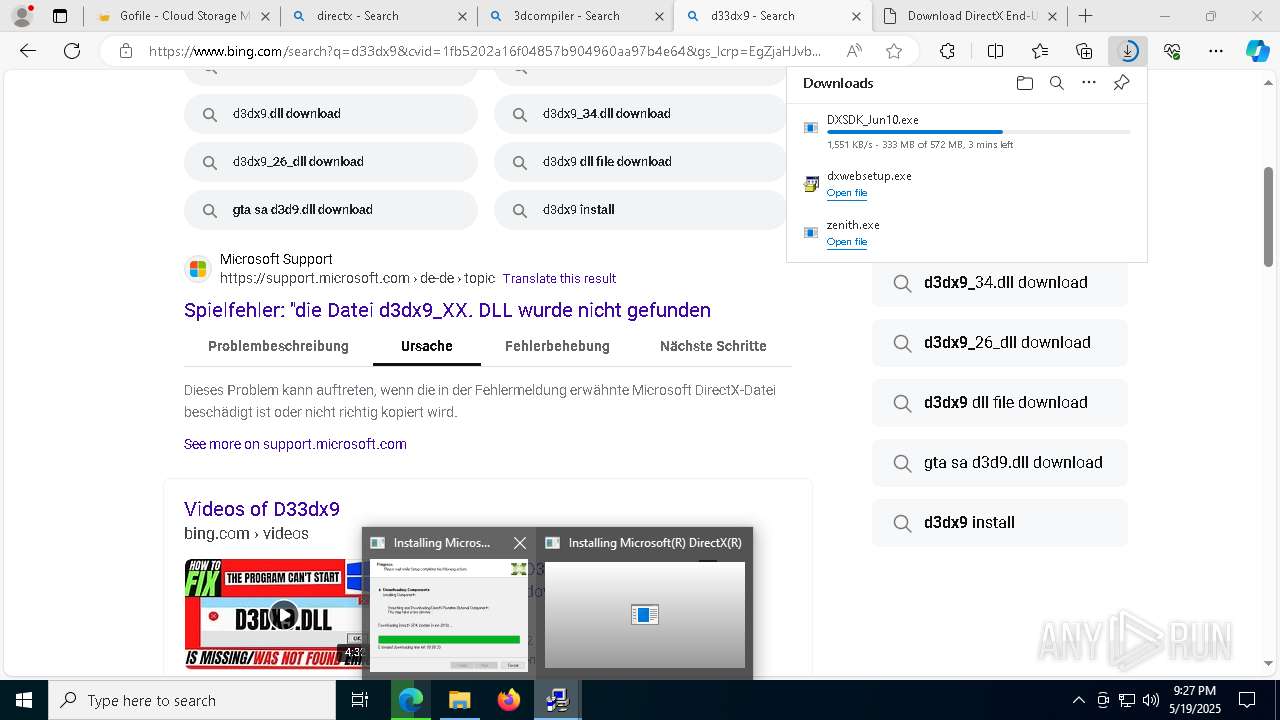Open a new tab with plus button
Screen dimensions: 1280x720
[1086, 16]
